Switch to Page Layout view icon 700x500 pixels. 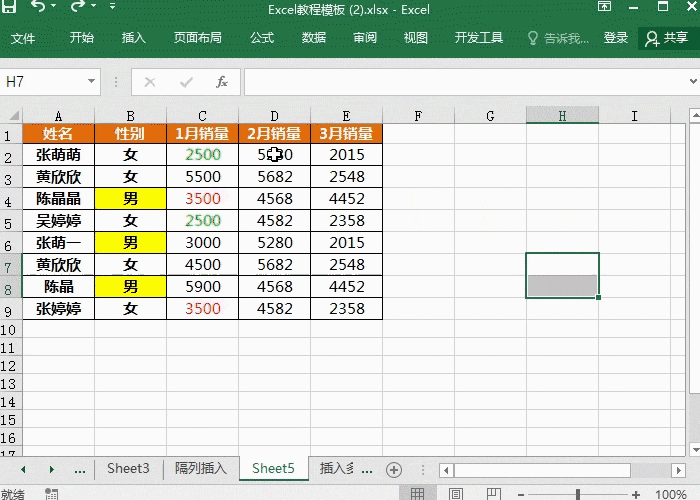pos(455,494)
